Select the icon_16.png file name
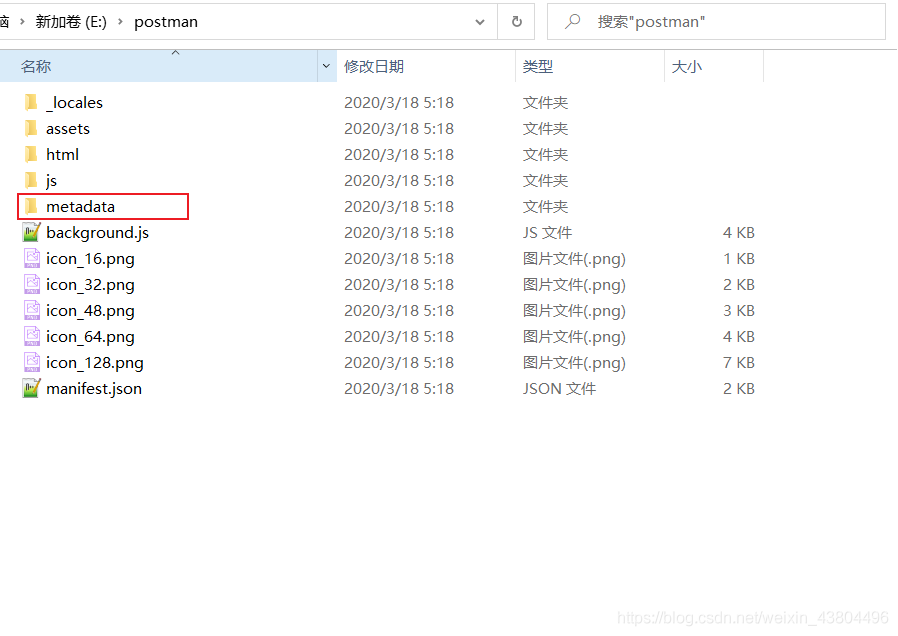Screen dimensions: 898x636 coord(90,259)
